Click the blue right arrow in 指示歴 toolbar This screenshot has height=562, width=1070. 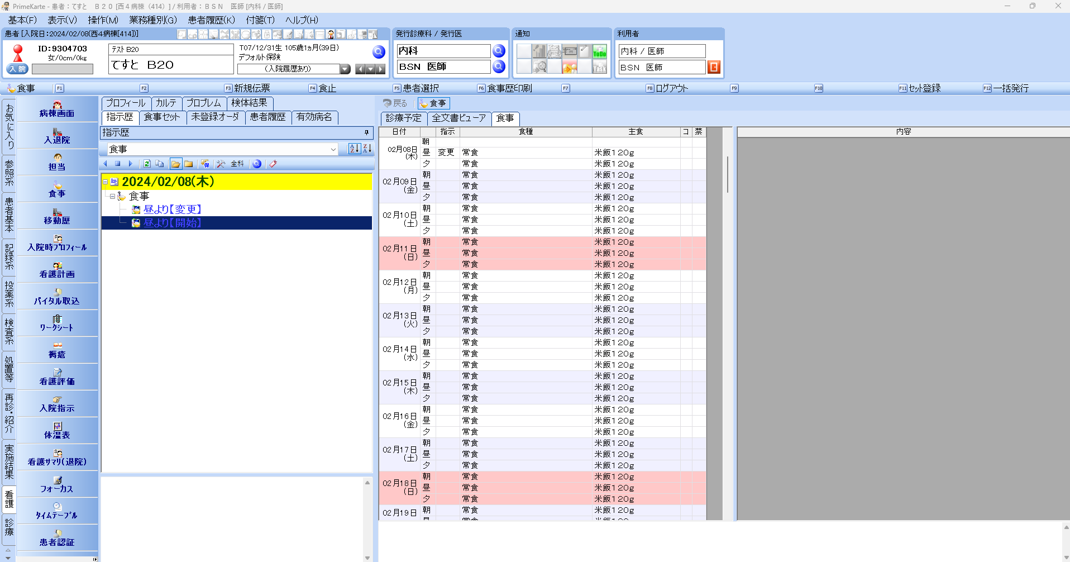(130, 164)
